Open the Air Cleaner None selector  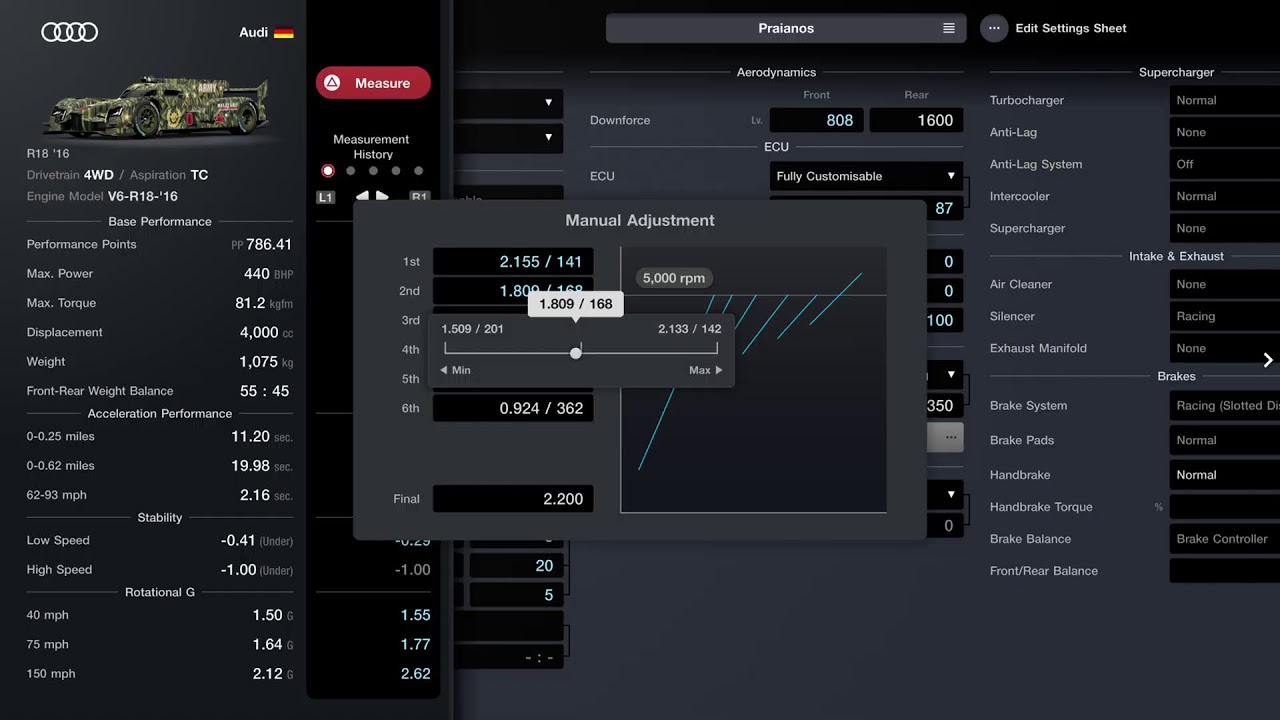click(x=1225, y=284)
